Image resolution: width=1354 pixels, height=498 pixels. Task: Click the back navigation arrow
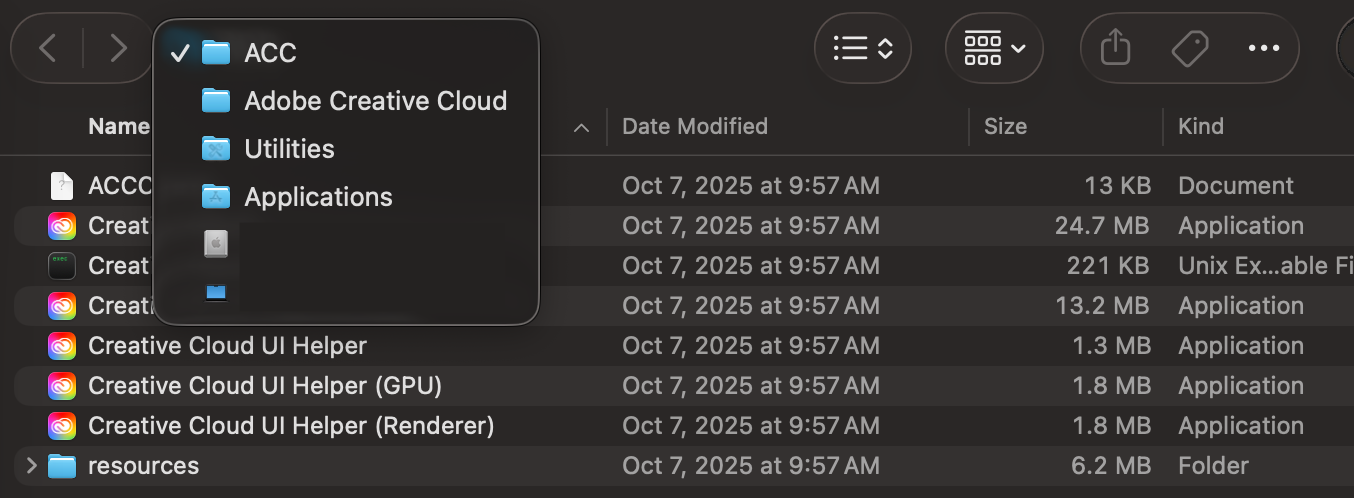click(47, 48)
